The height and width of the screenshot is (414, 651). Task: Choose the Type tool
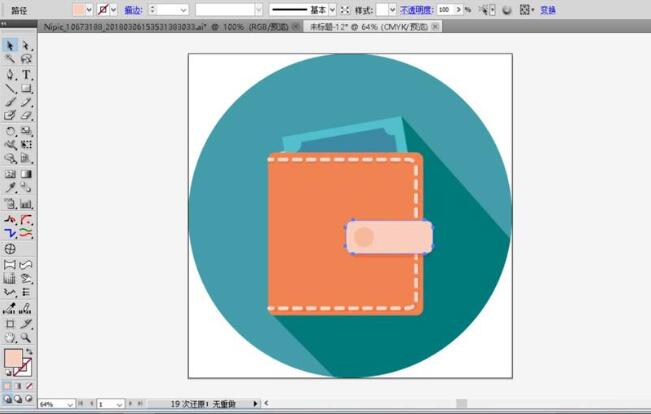click(x=27, y=74)
